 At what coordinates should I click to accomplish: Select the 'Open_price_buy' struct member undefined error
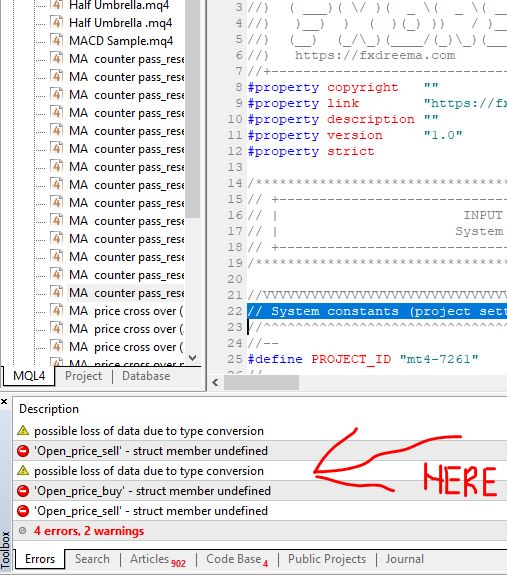[x=260, y=491]
